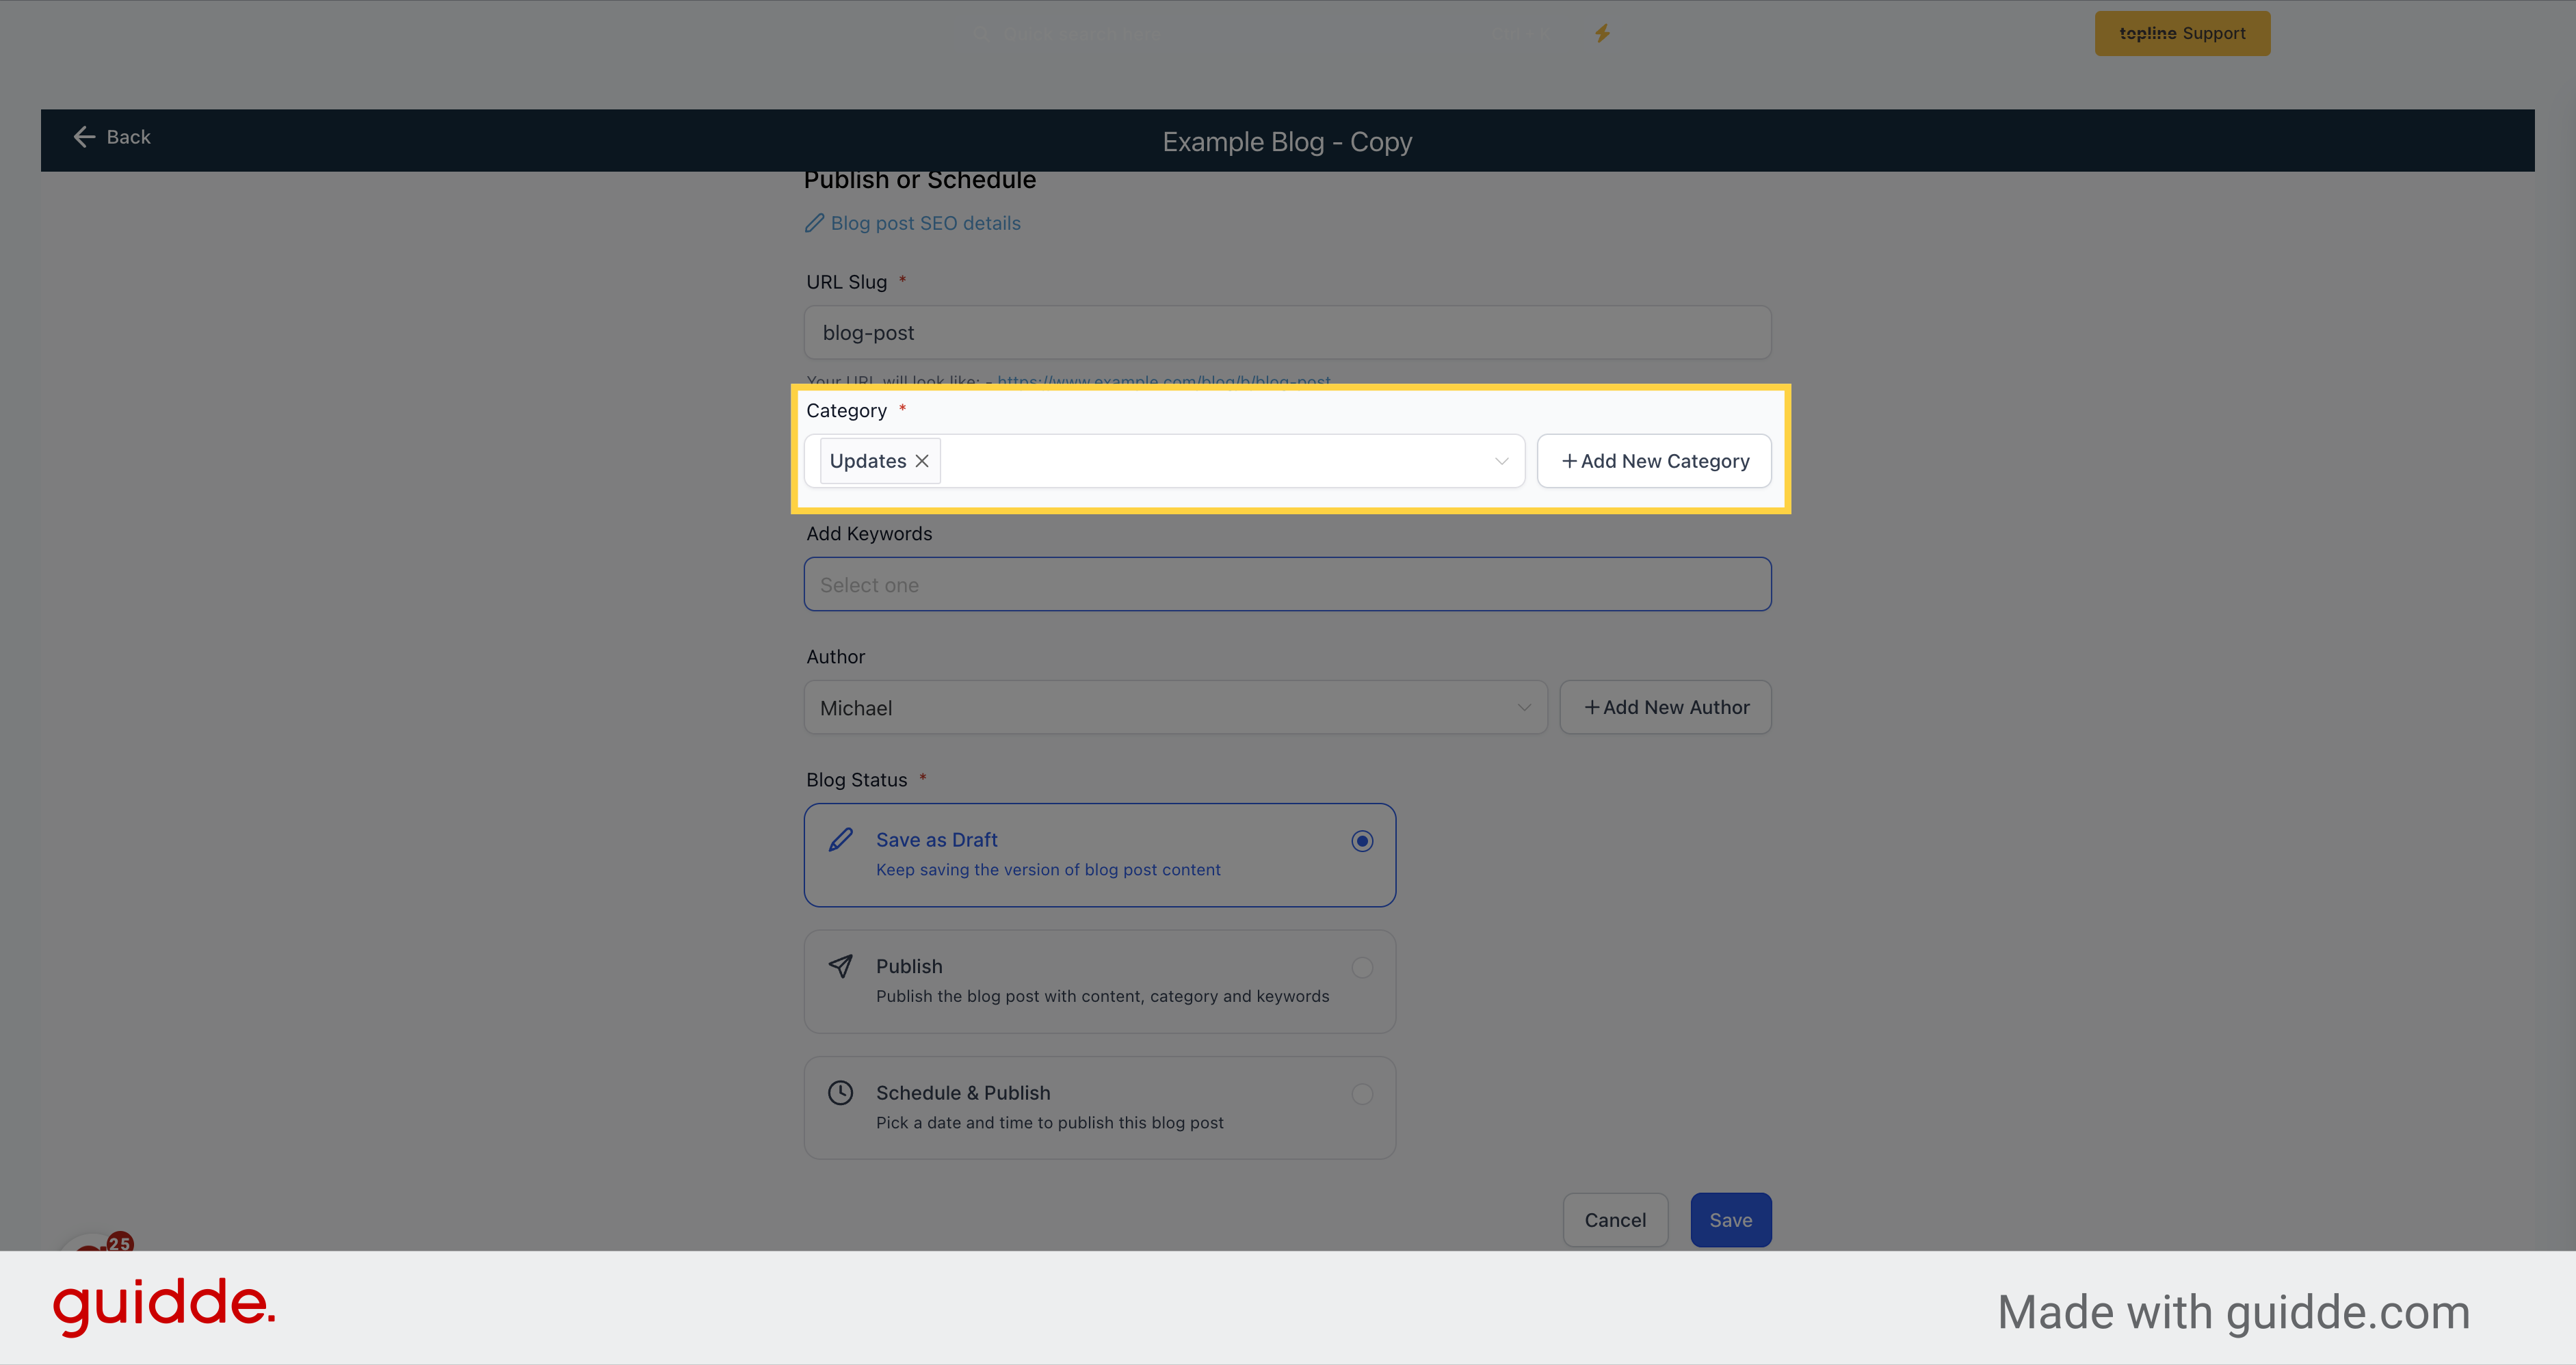The image size is (2576, 1365).
Task: Expand the Category dropdown chevron
Action: [1501, 461]
